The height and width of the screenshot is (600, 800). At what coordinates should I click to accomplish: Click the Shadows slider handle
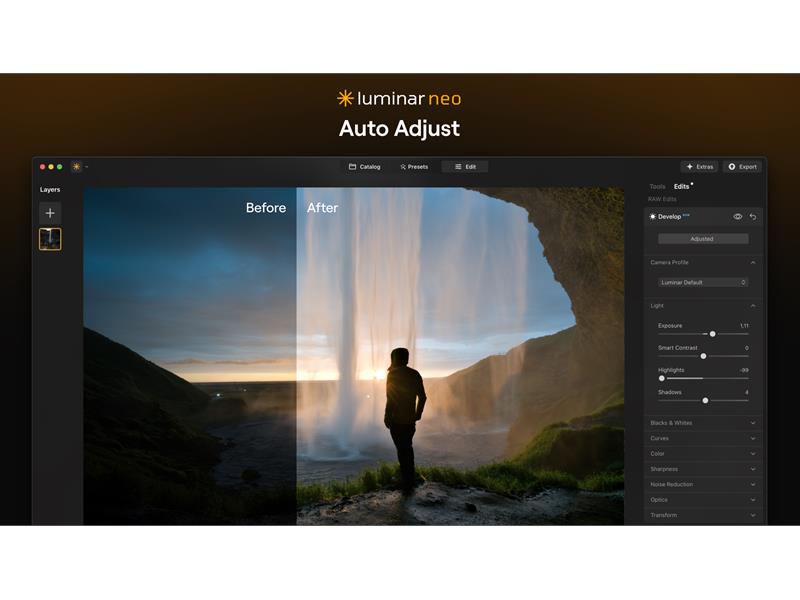(706, 401)
